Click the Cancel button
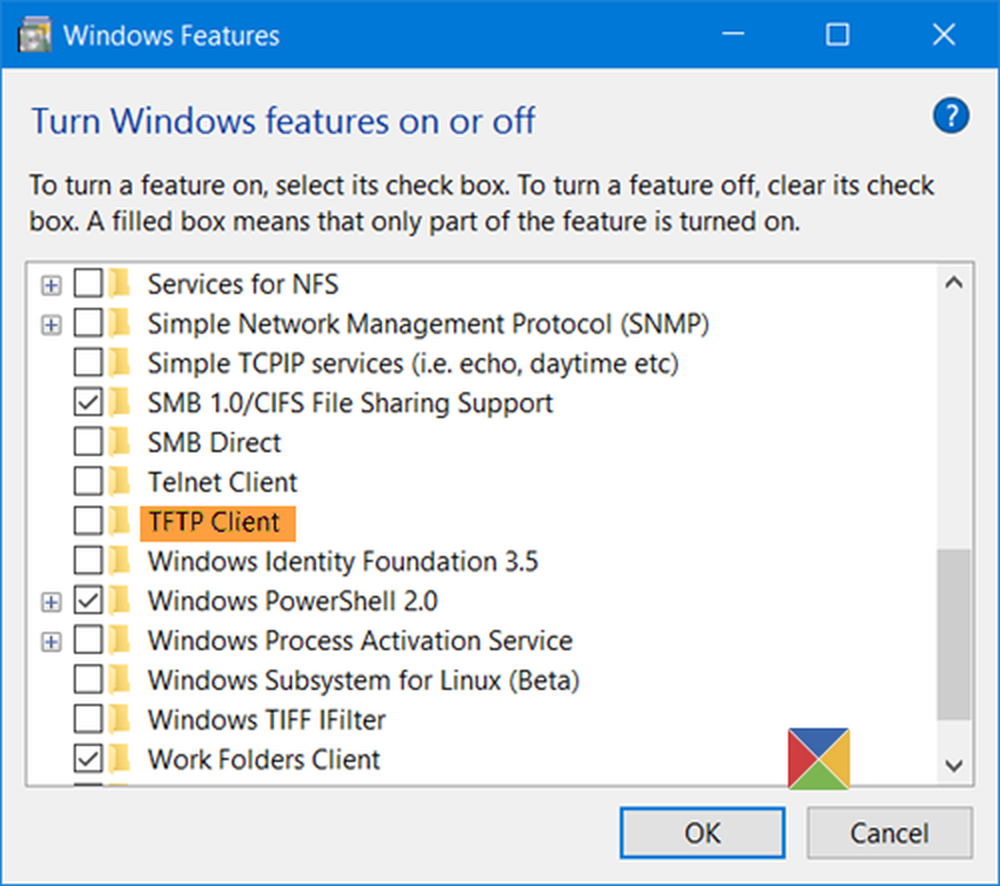The width and height of the screenshot is (1000, 886). point(889,833)
